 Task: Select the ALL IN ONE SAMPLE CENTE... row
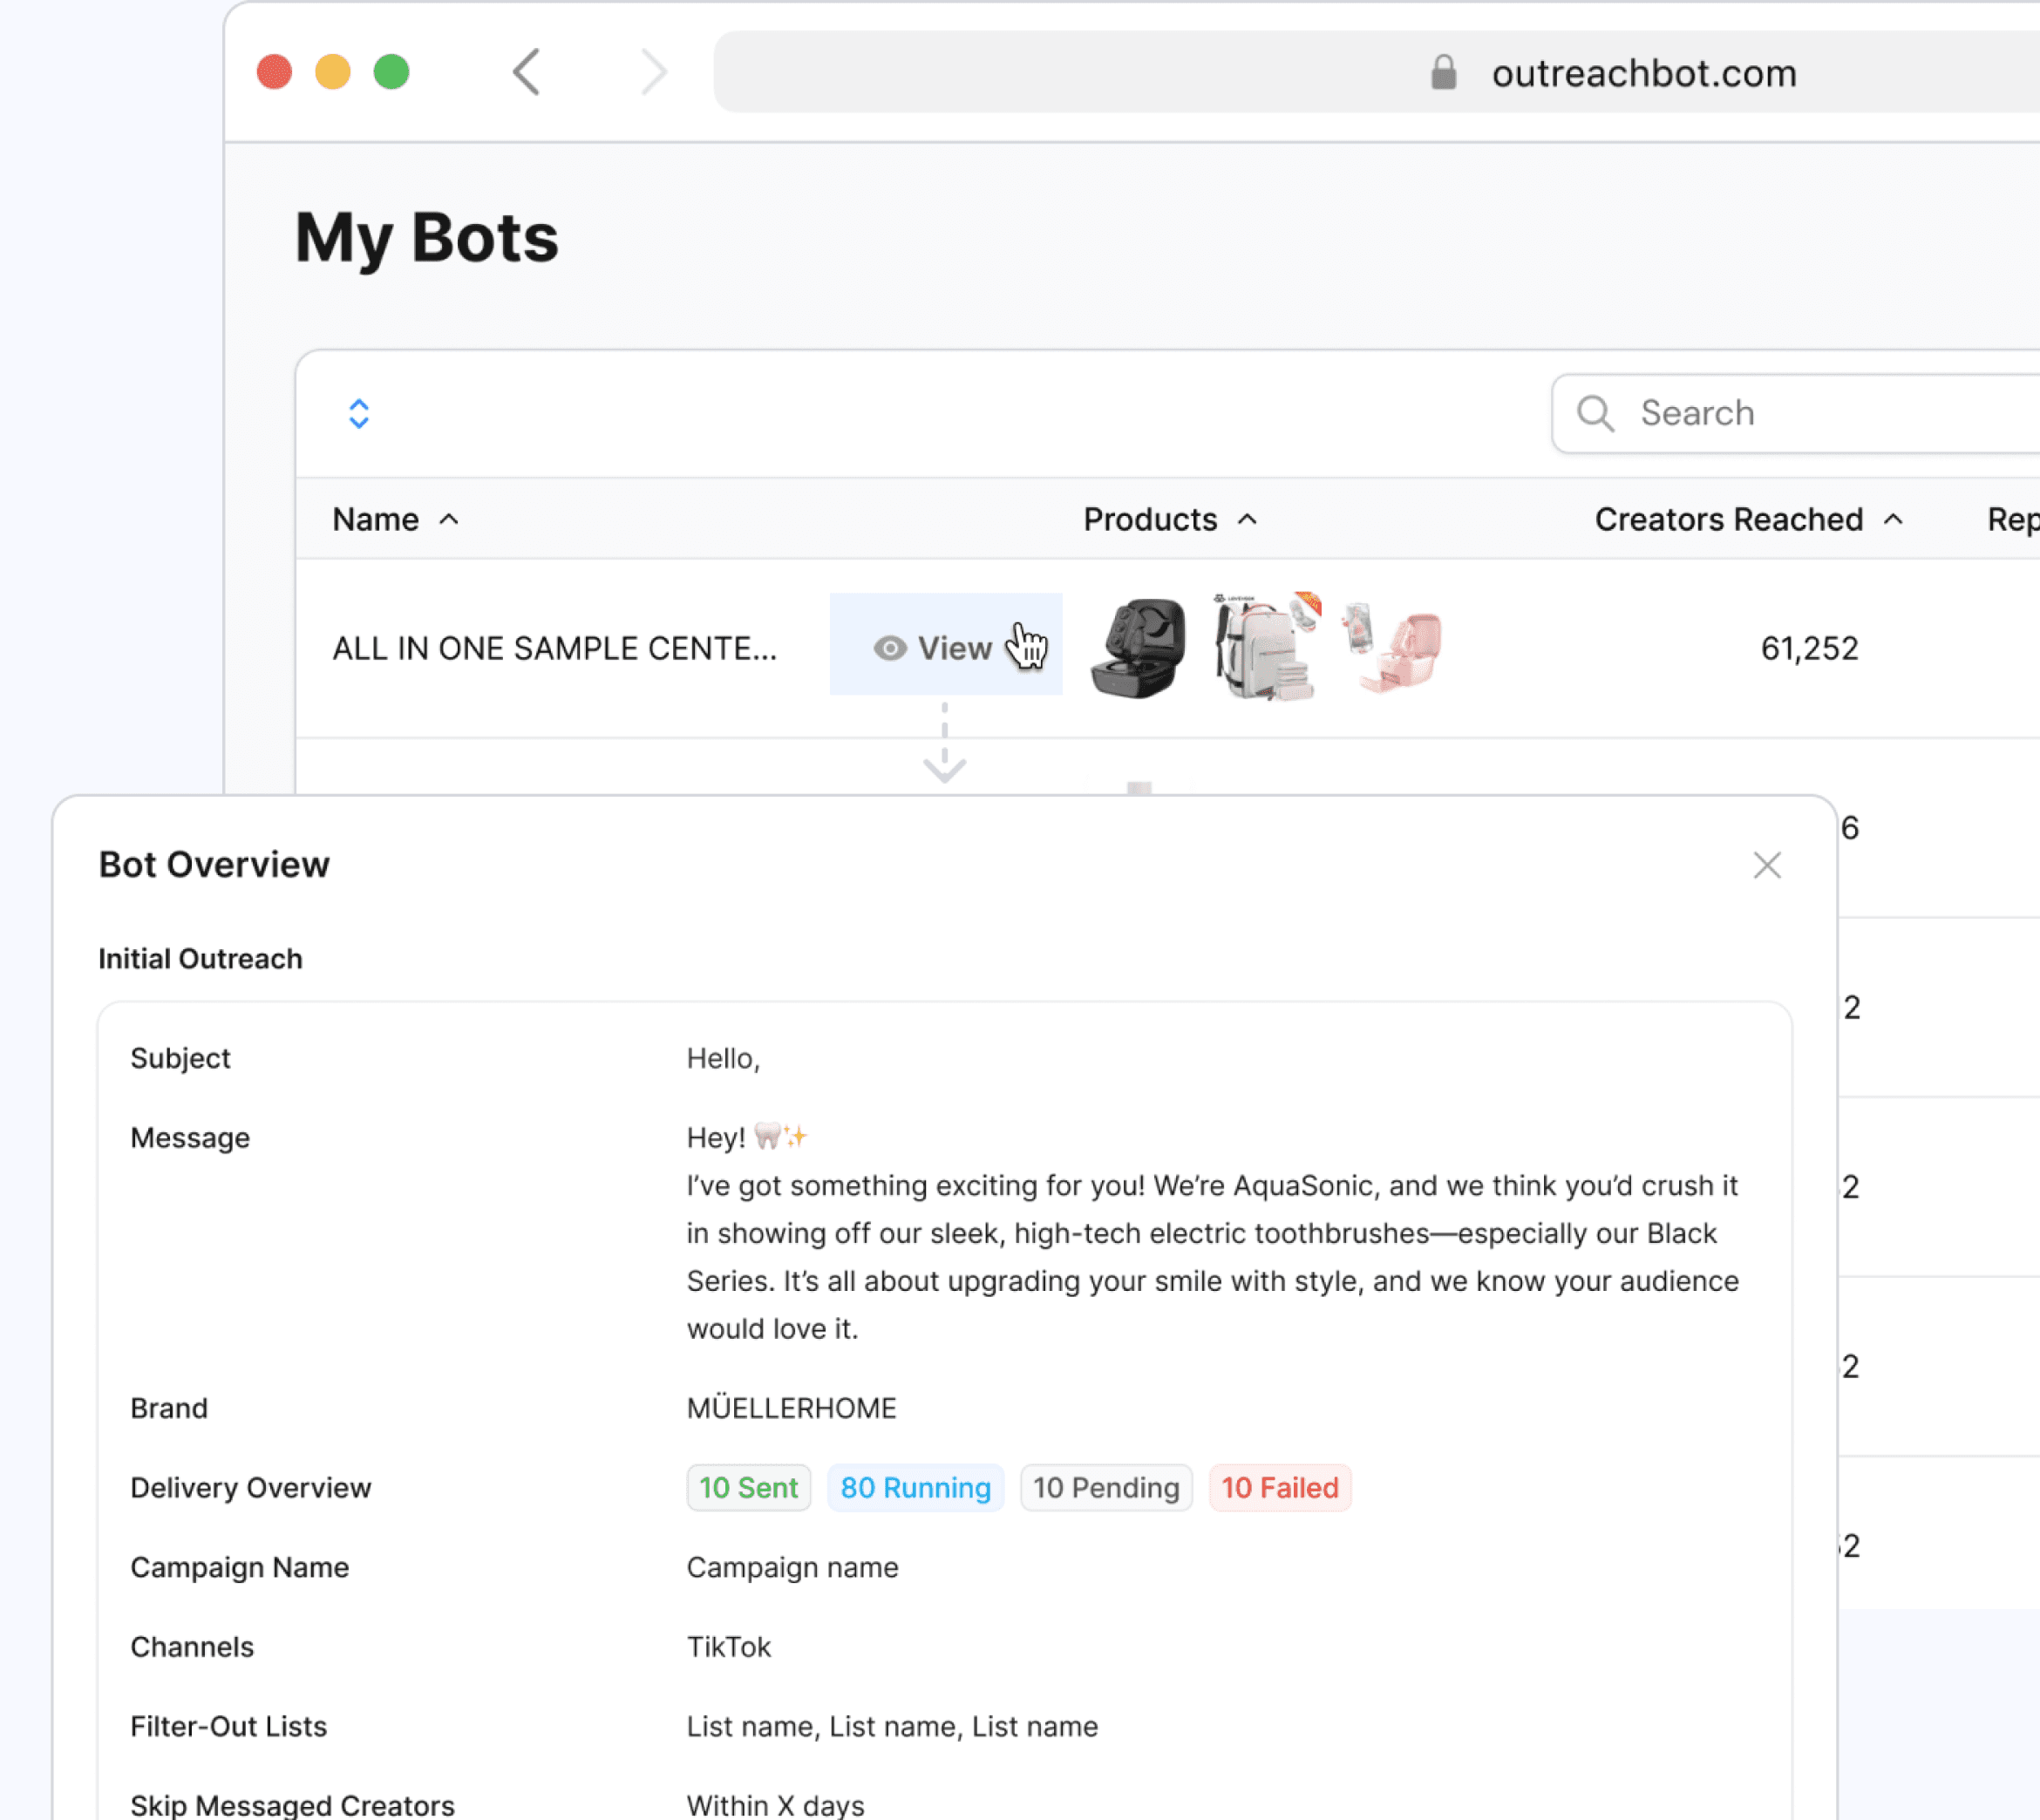click(554, 648)
